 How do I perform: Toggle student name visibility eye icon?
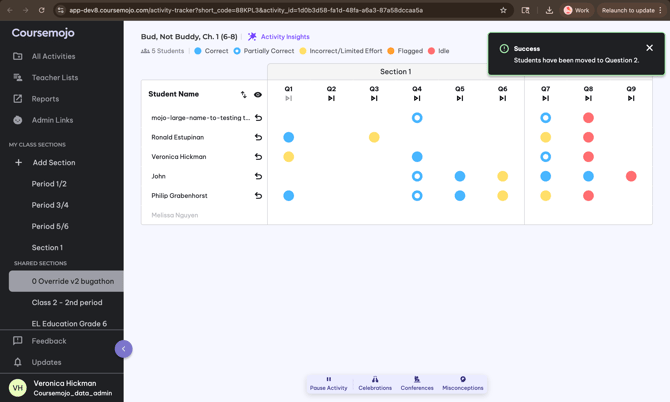[x=258, y=95]
